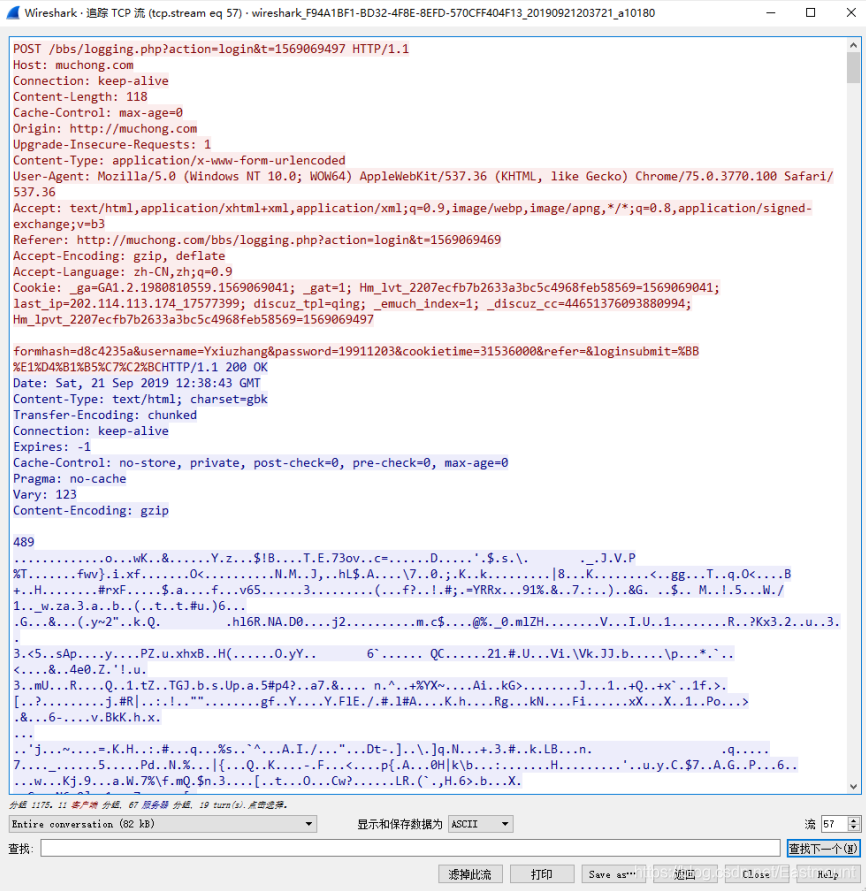Click the 'Referer: http://muchong.com' line

tap(257, 240)
